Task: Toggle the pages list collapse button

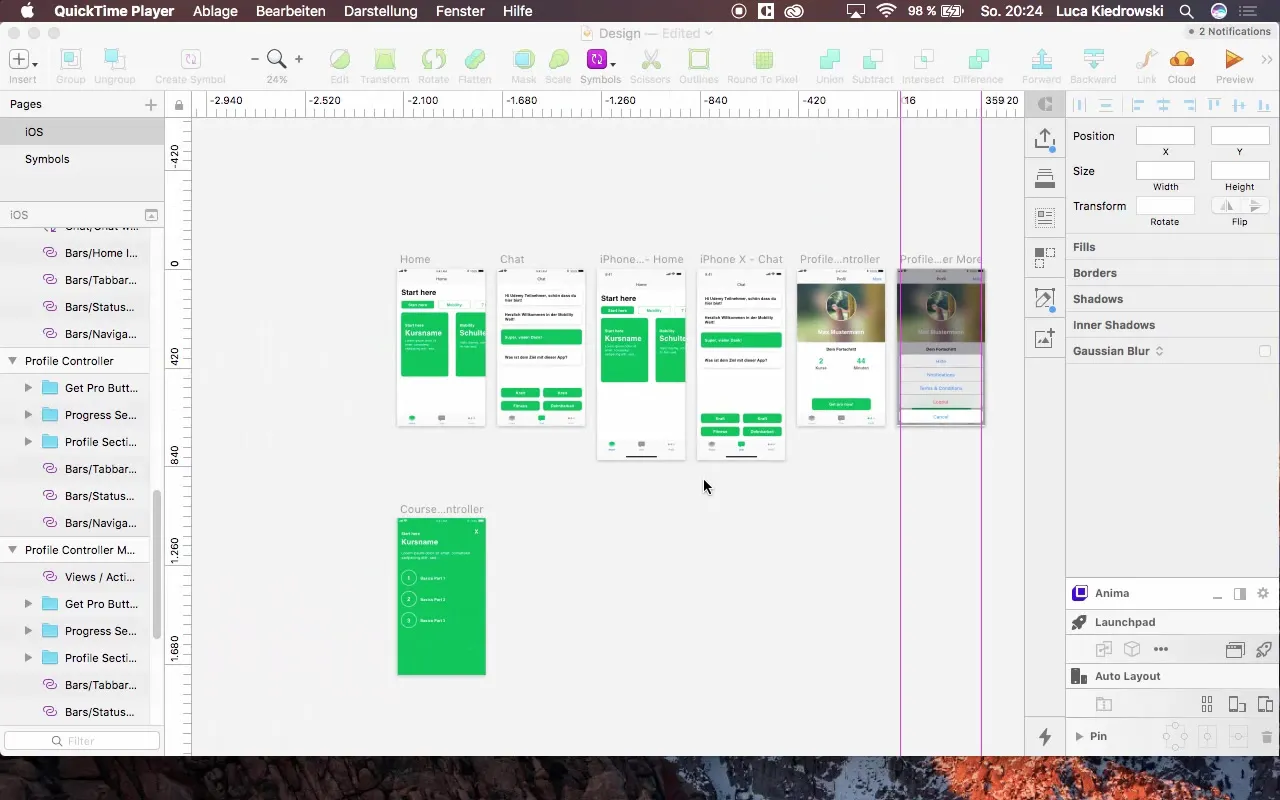Action: click(151, 215)
